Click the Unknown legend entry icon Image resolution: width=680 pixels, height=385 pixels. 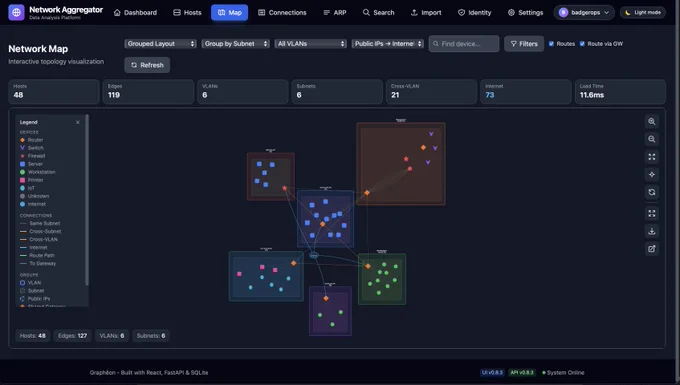tap(23, 196)
